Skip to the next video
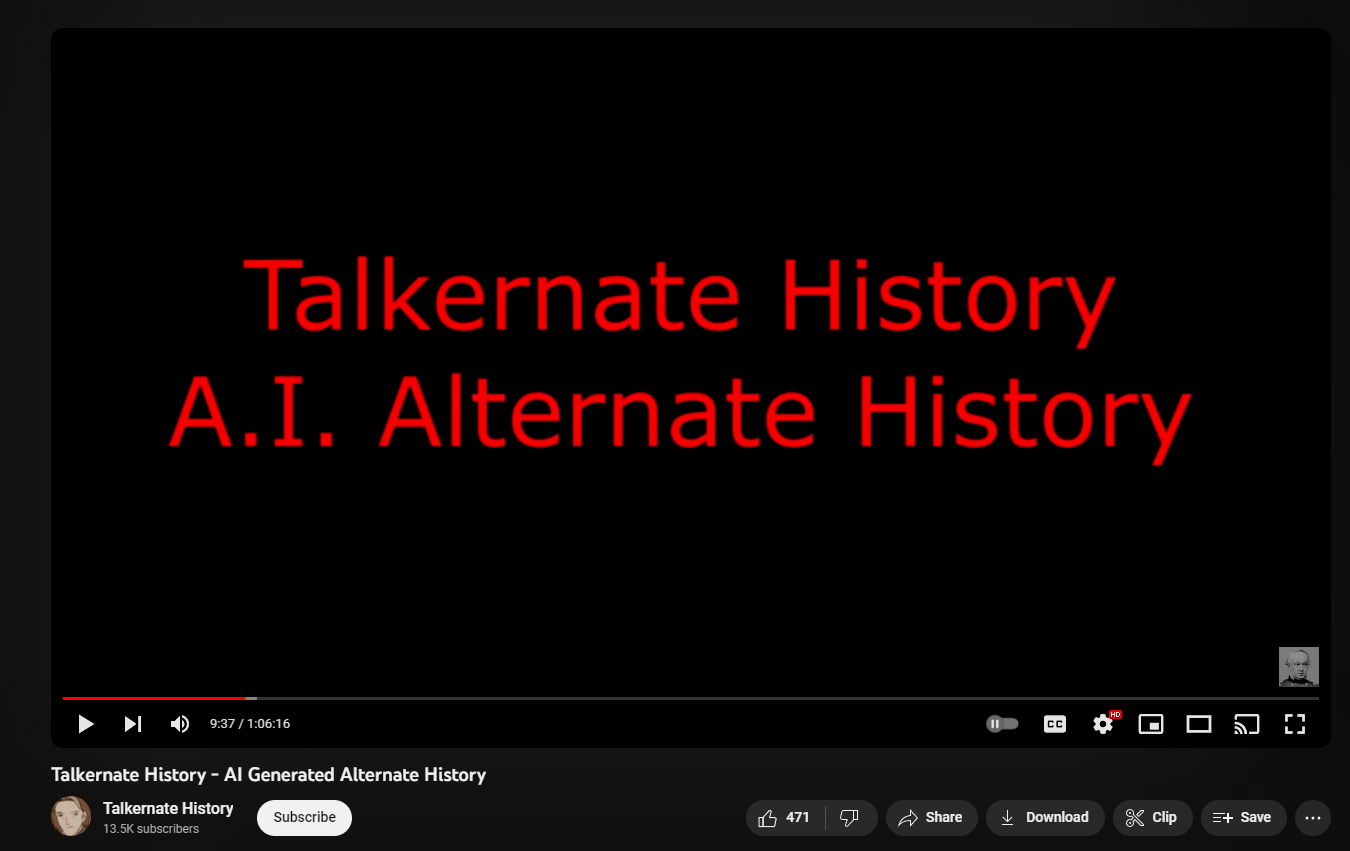 133,724
